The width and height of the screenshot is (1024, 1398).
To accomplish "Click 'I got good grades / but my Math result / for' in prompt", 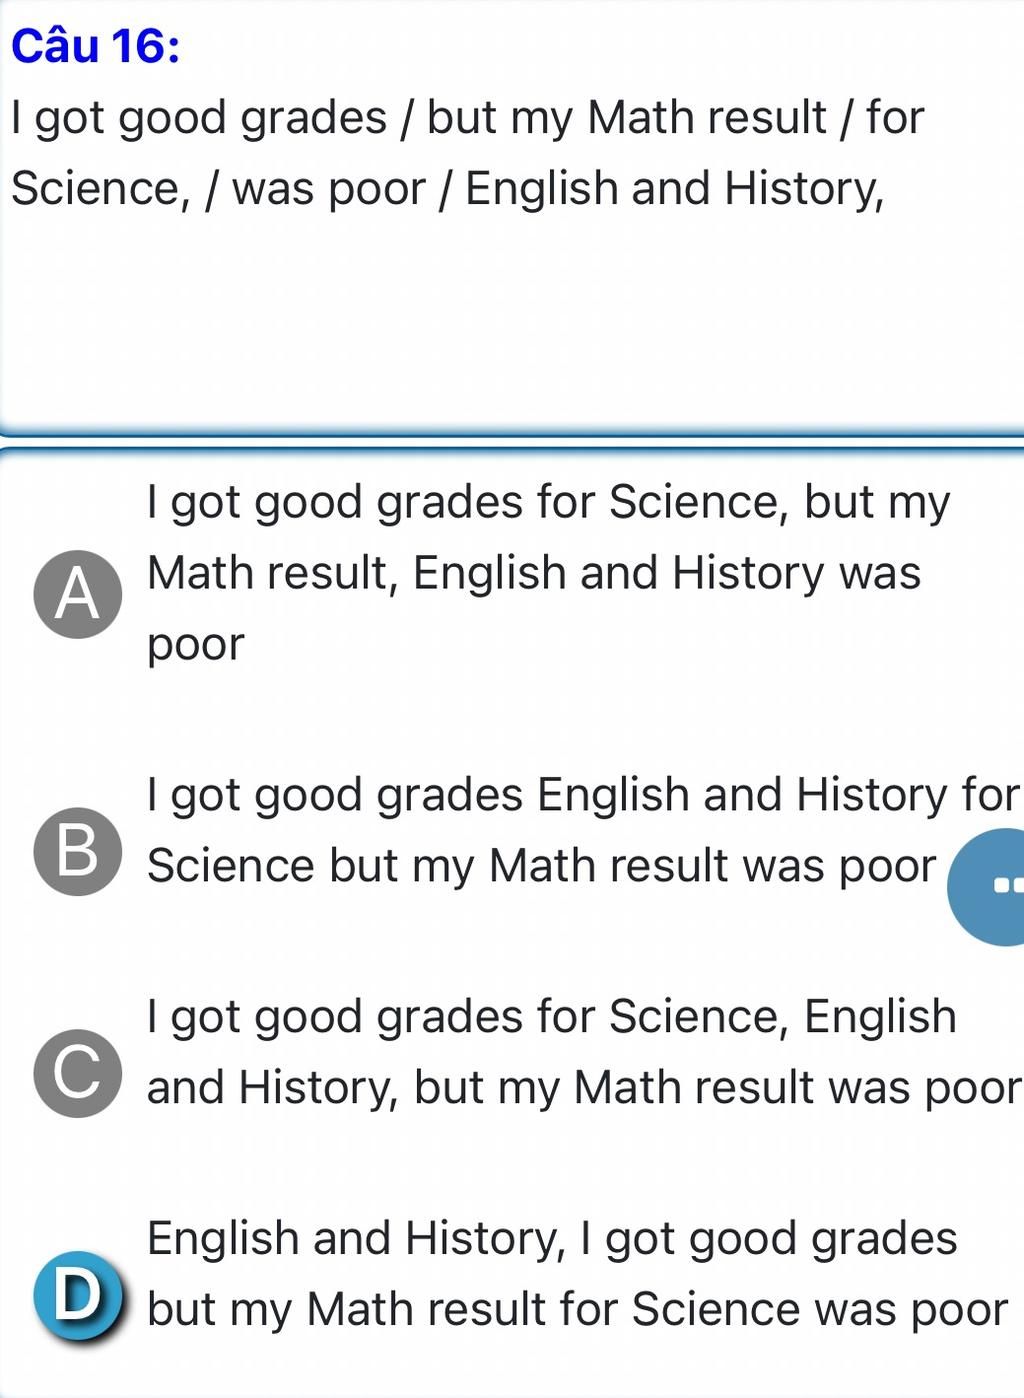I will pos(468,118).
